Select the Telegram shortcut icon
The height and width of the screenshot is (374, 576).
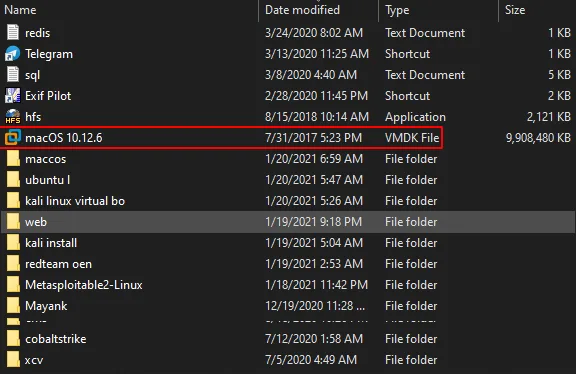[13, 54]
